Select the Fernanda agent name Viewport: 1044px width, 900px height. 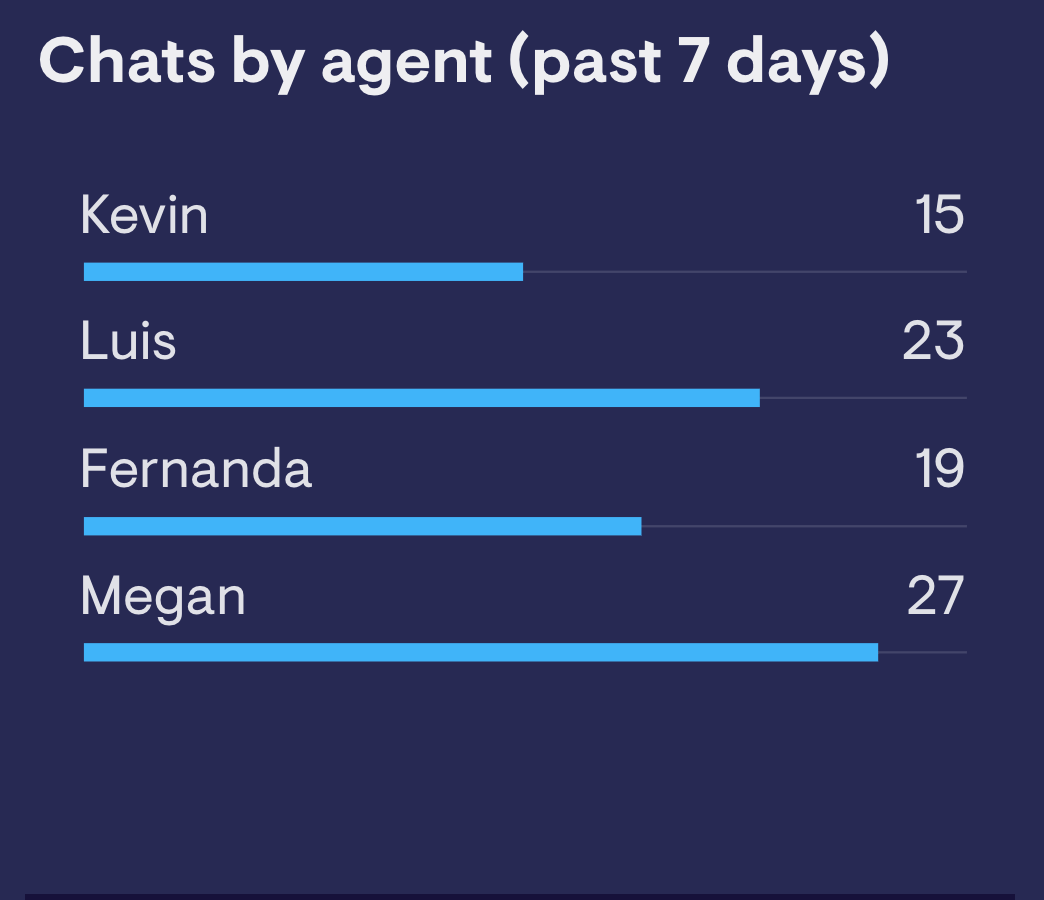[196, 469]
